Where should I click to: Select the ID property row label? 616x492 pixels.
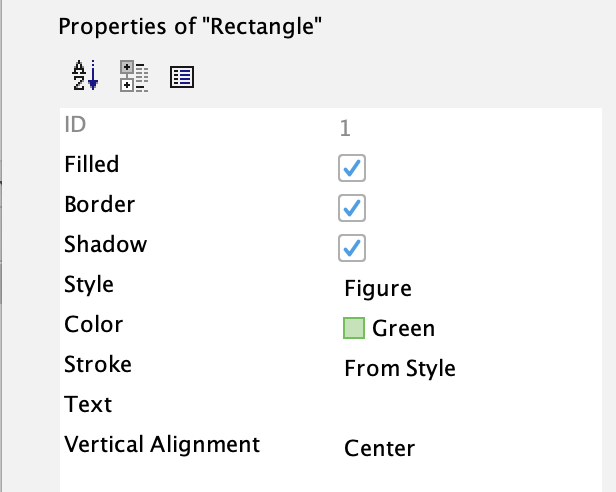(75, 125)
